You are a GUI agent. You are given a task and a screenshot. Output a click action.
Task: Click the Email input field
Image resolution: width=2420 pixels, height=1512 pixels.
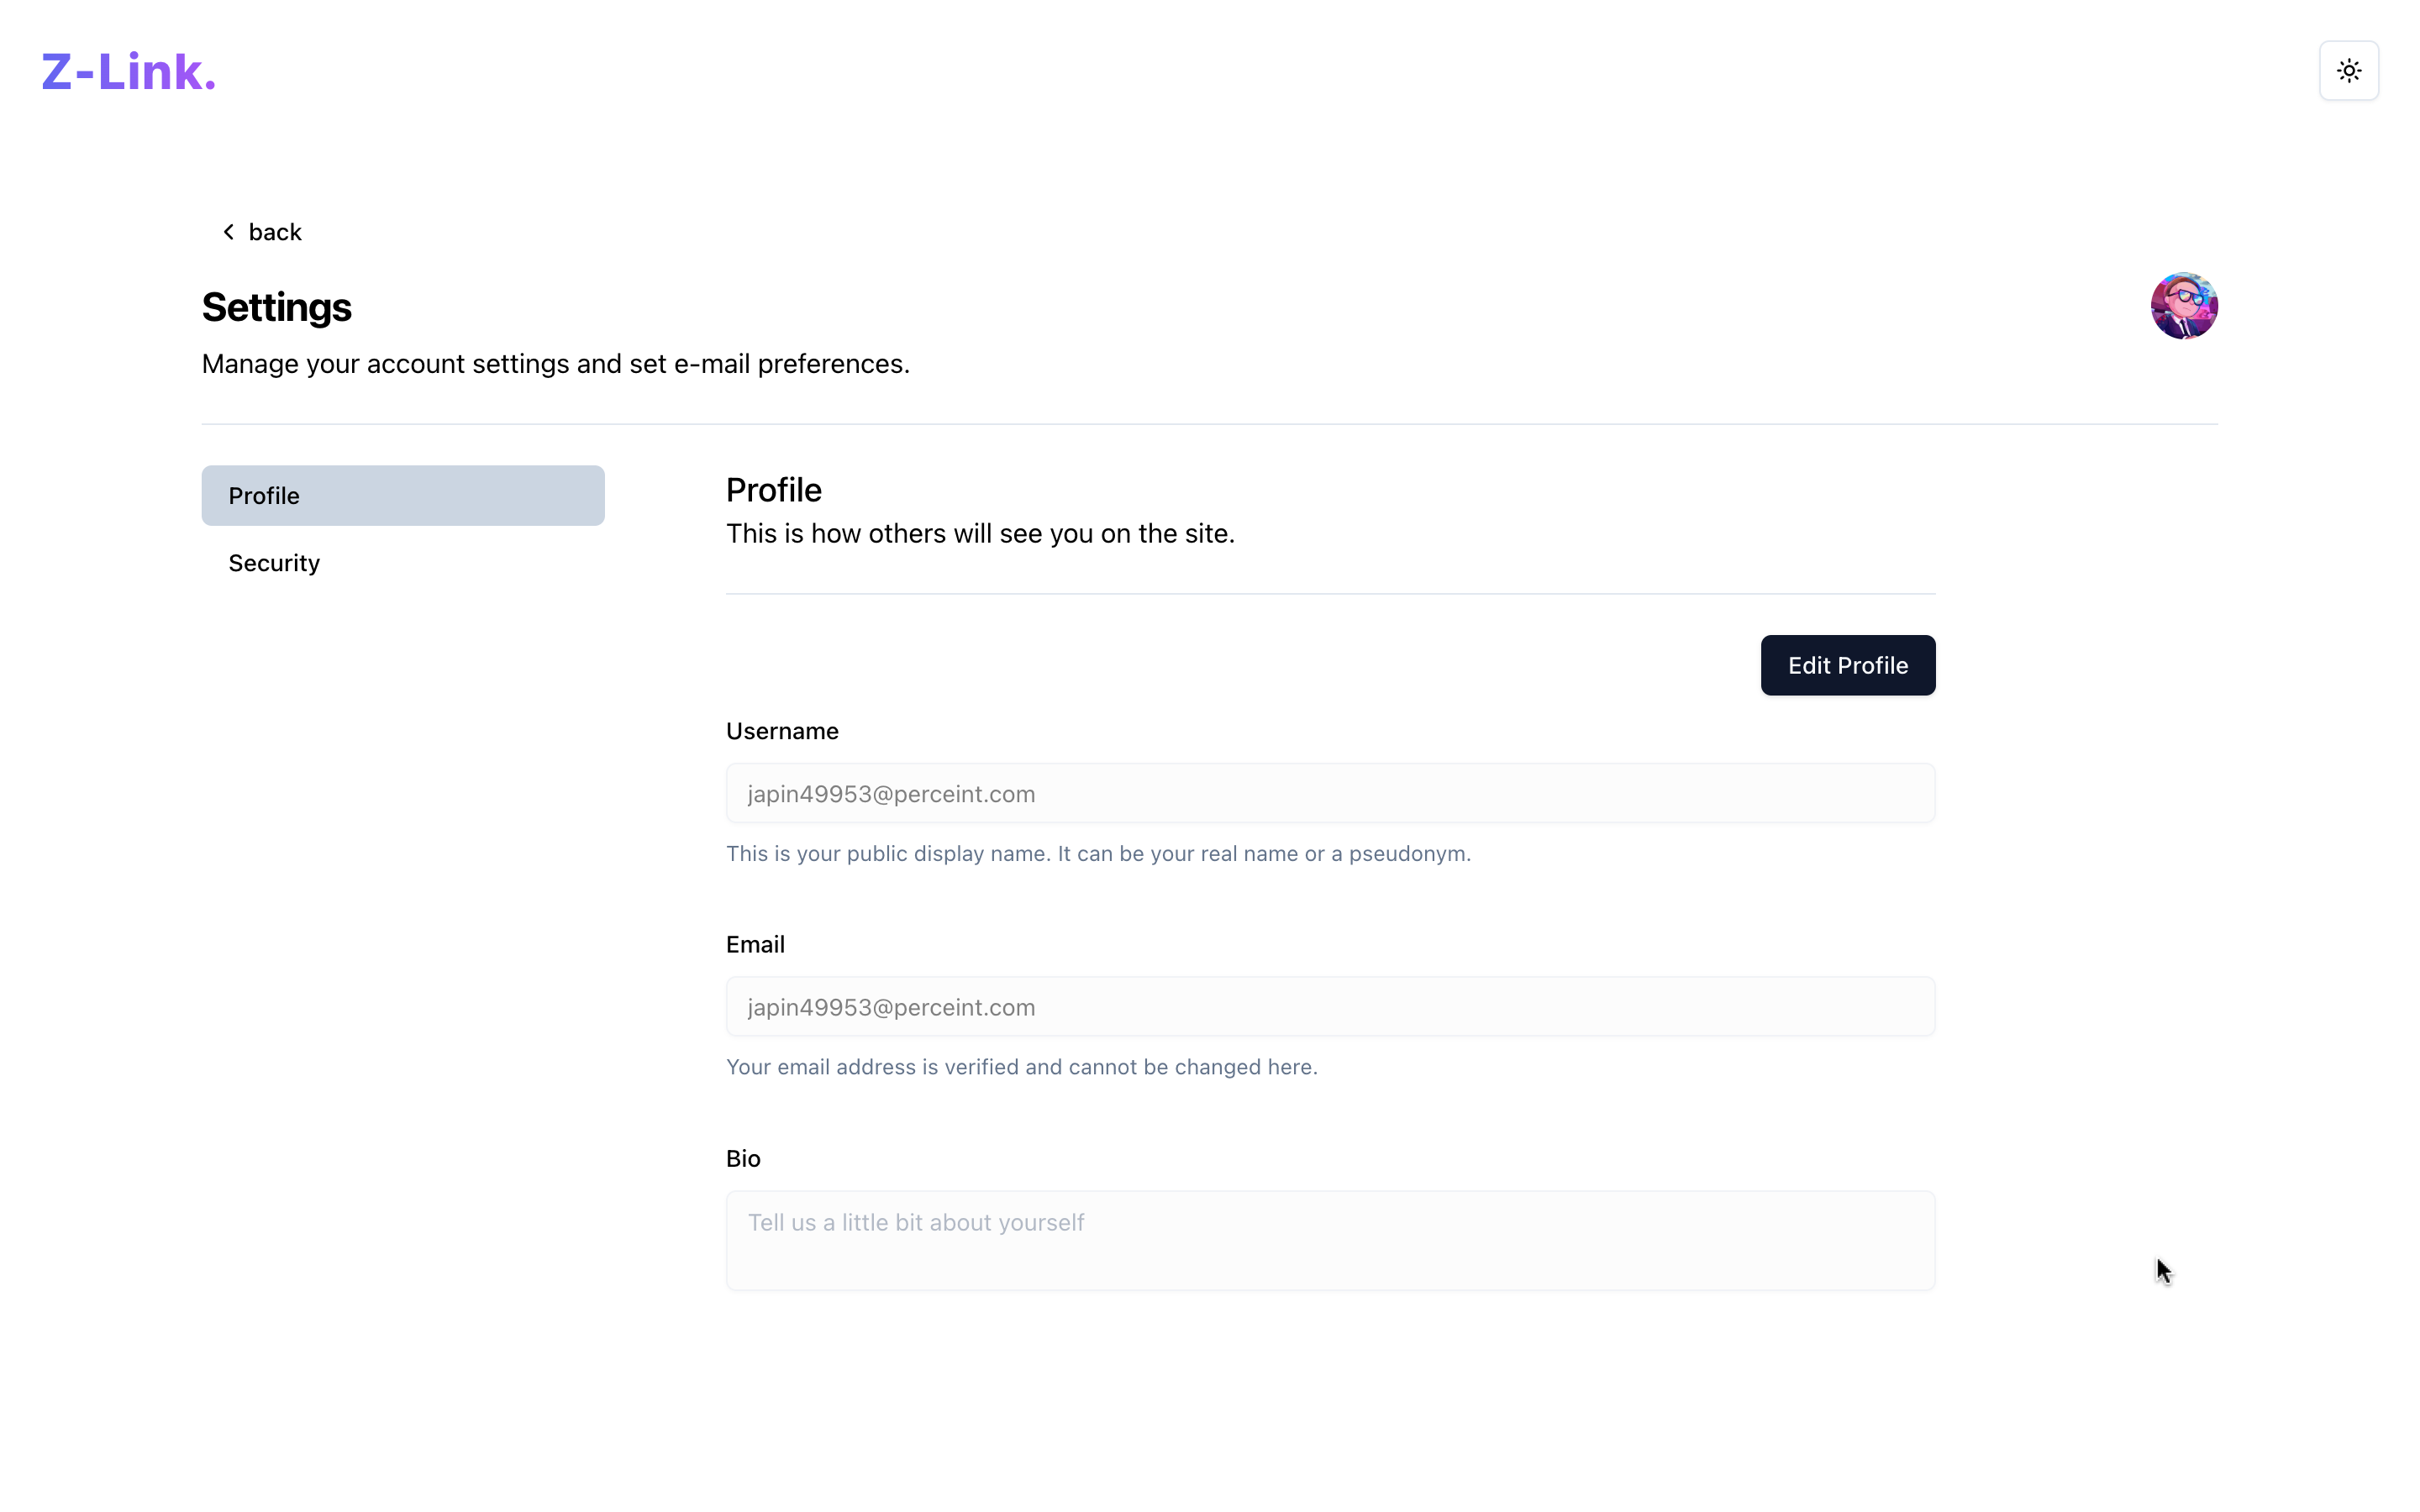[1330, 1006]
